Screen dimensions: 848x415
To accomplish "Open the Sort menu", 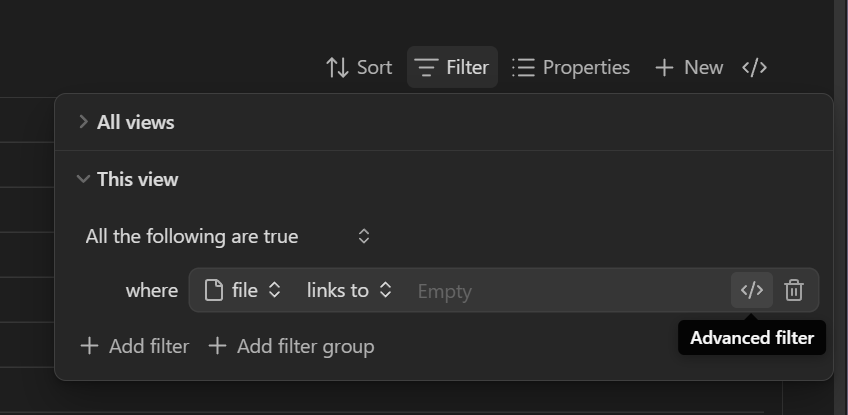I will [359, 68].
